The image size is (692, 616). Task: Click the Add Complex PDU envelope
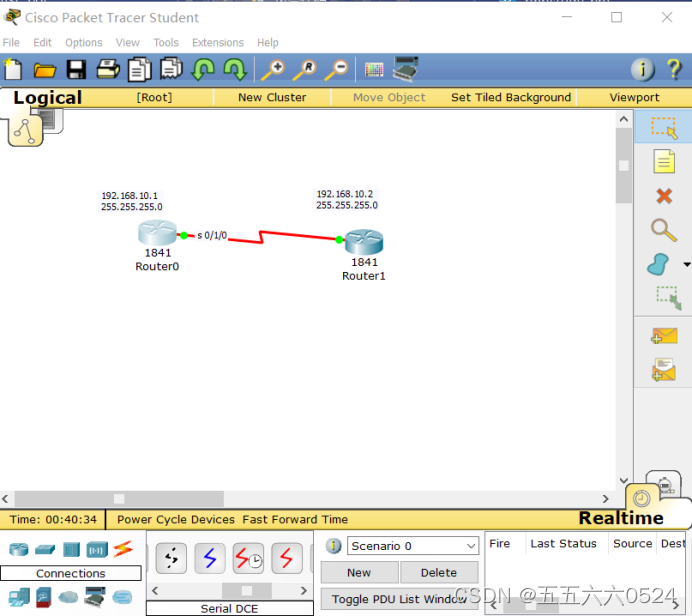(664, 370)
